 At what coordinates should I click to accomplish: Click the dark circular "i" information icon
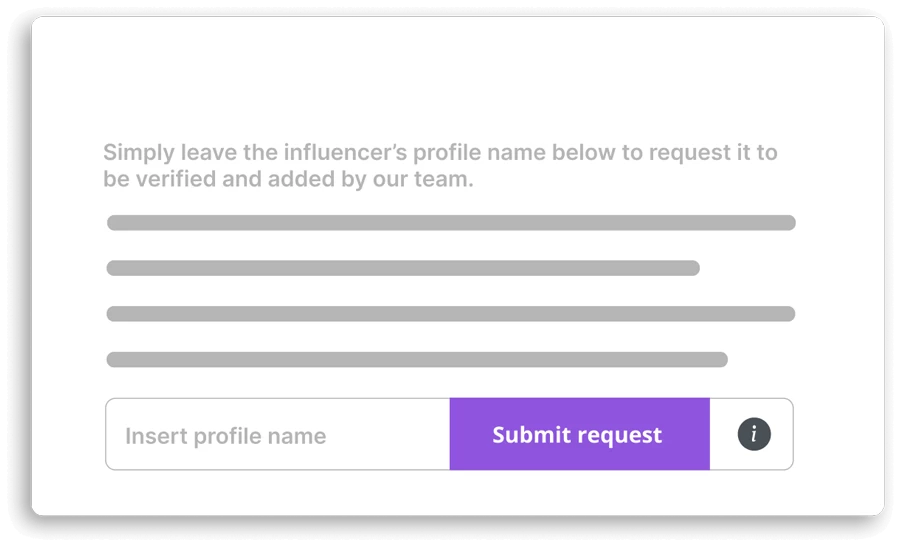(754, 434)
